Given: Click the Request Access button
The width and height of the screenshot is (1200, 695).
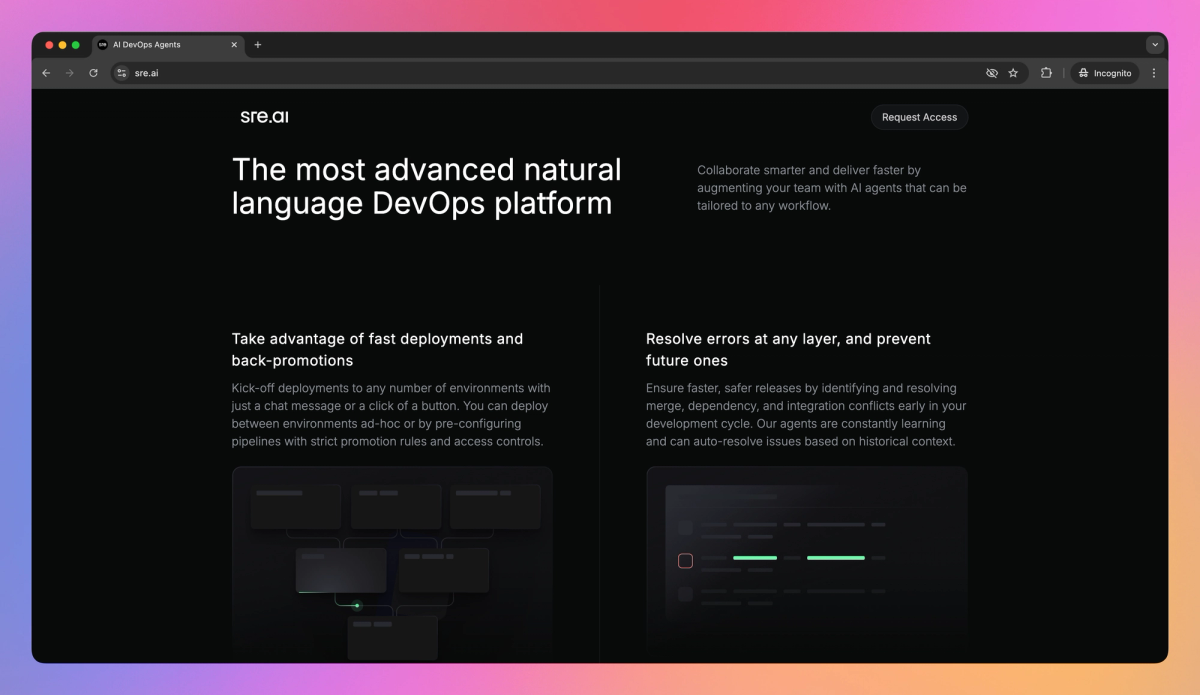Looking at the screenshot, I should click(x=919, y=117).
